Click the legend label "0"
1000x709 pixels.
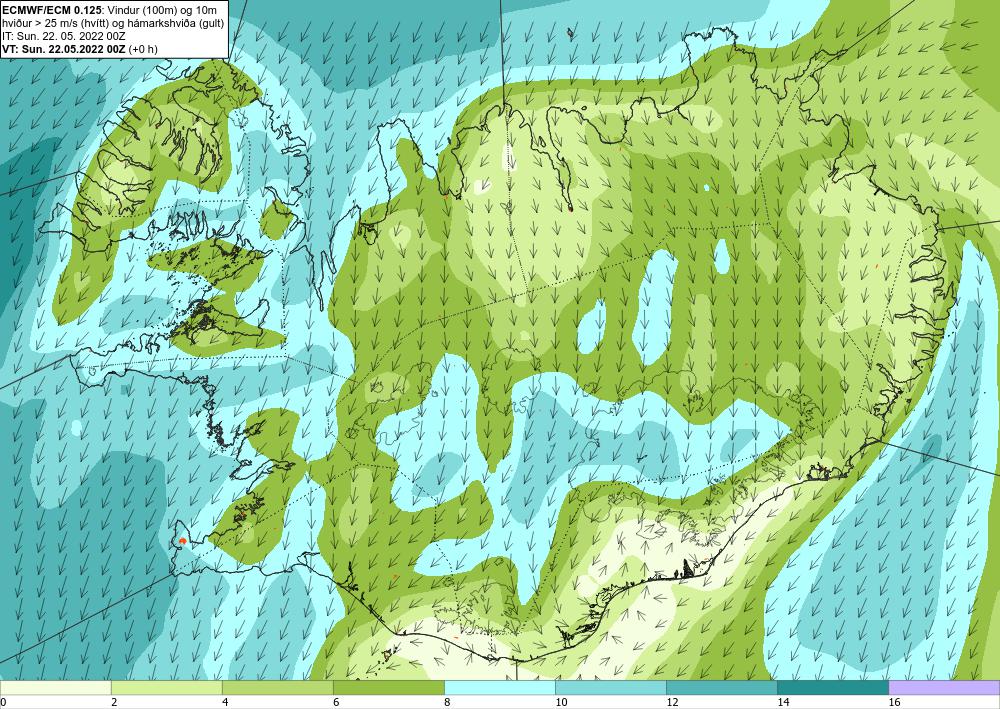3,703
